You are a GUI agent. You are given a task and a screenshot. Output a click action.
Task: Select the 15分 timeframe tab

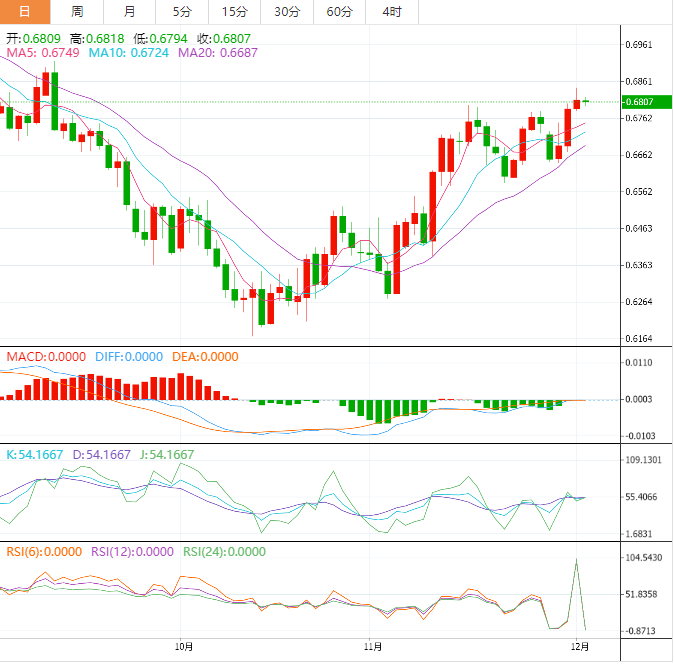point(234,12)
